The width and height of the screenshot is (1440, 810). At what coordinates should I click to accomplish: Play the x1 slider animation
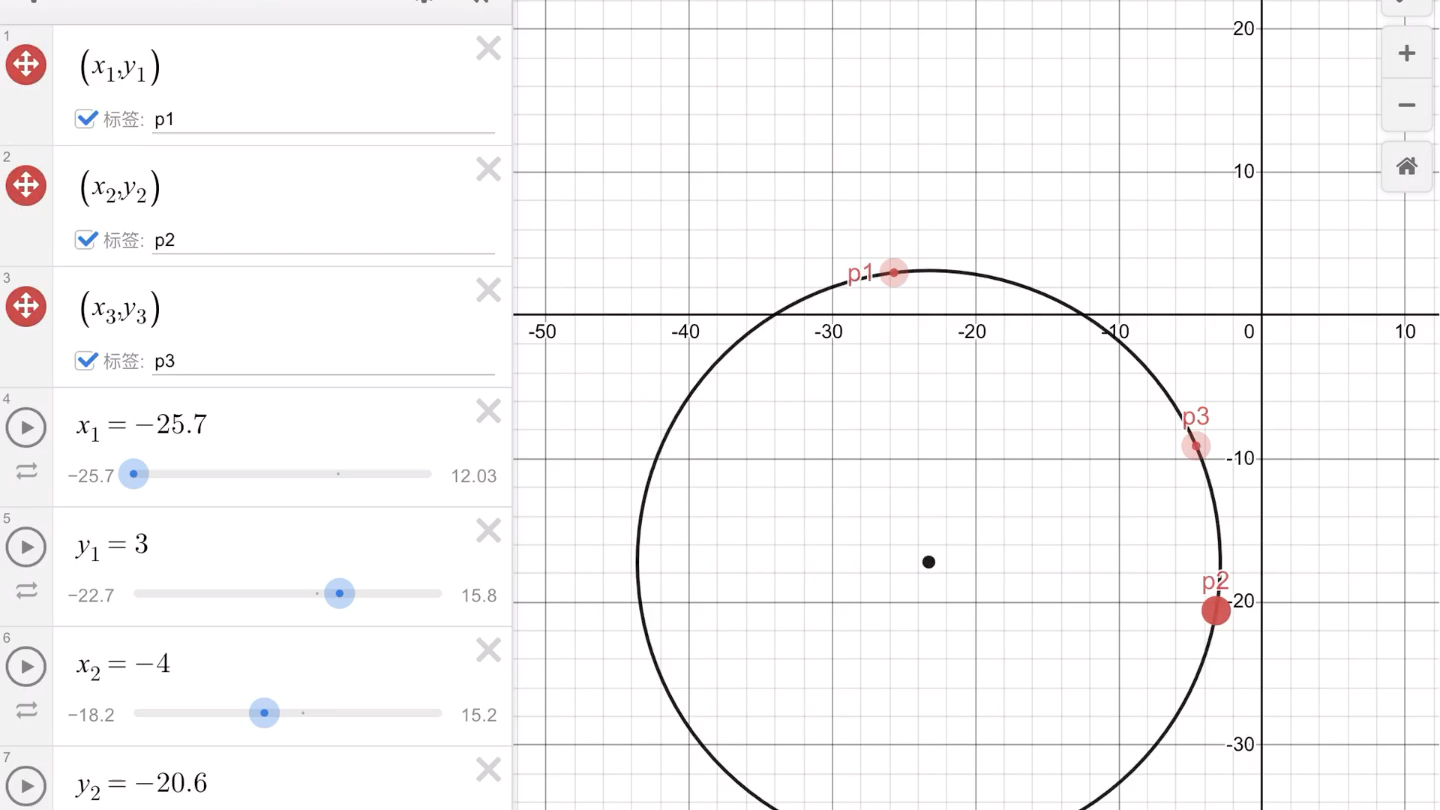coord(26,427)
